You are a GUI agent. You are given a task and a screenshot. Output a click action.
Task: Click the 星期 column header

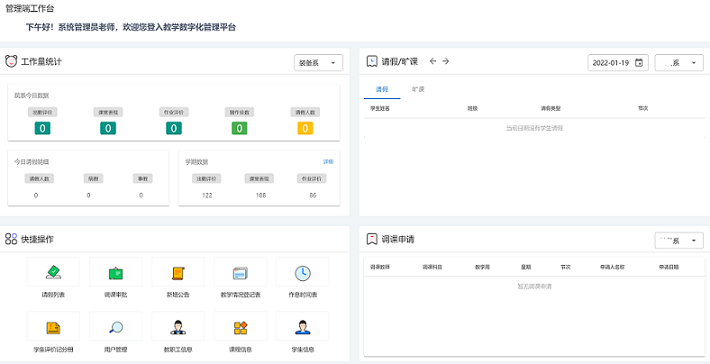[525, 267]
